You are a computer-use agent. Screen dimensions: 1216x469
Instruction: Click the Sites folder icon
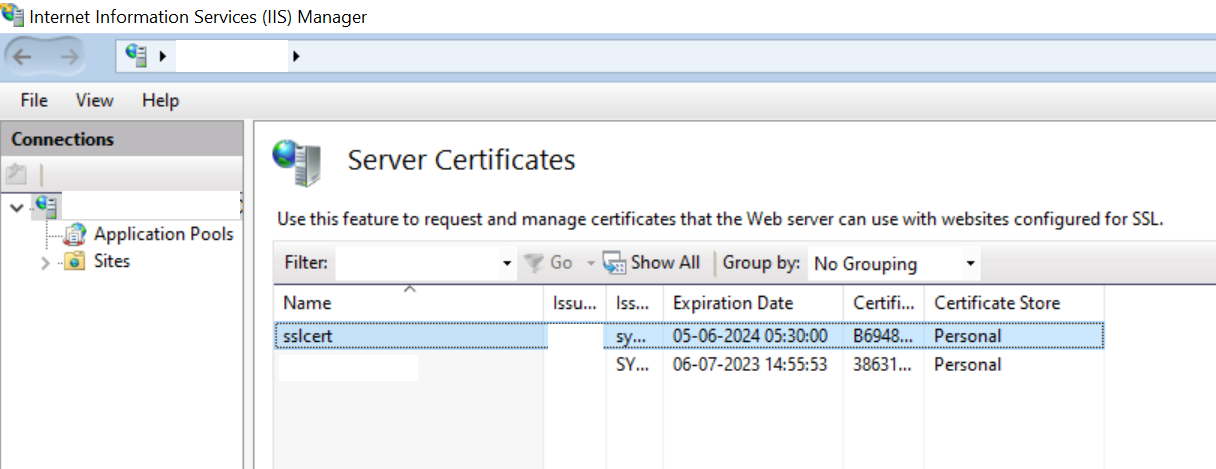pos(74,262)
